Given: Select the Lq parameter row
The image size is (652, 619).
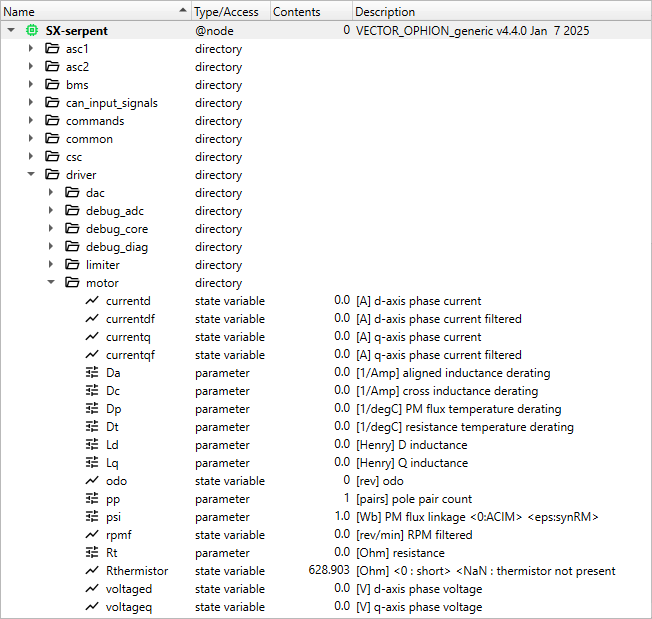Looking at the screenshot, I should tap(326, 463).
